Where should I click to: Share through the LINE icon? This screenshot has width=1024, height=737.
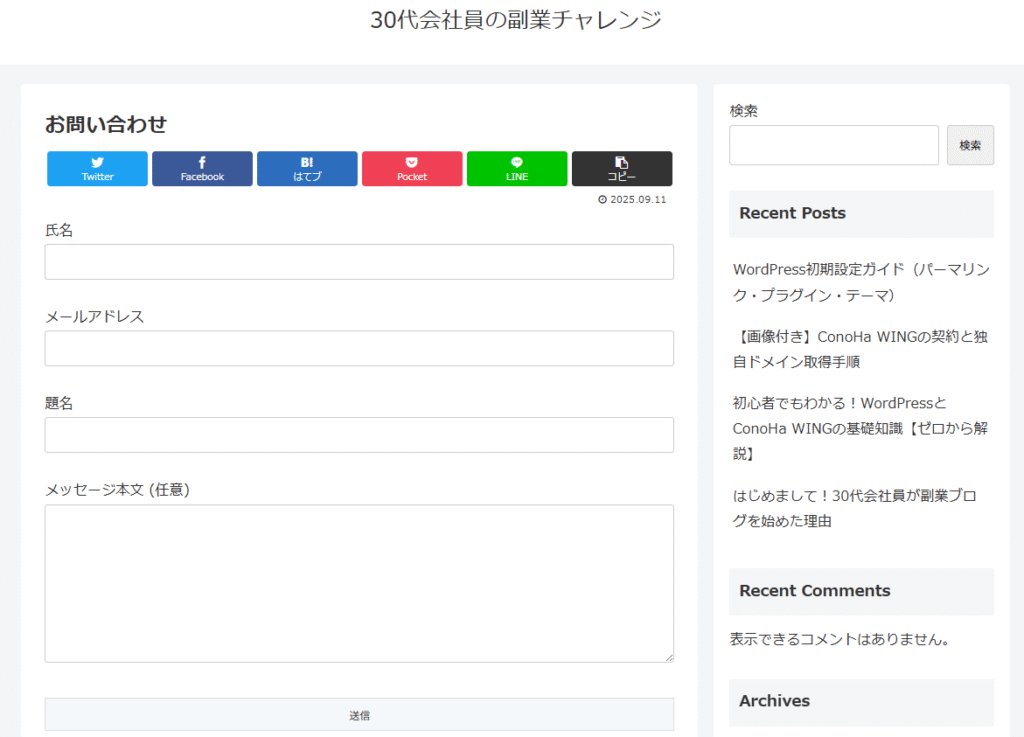[x=517, y=162]
